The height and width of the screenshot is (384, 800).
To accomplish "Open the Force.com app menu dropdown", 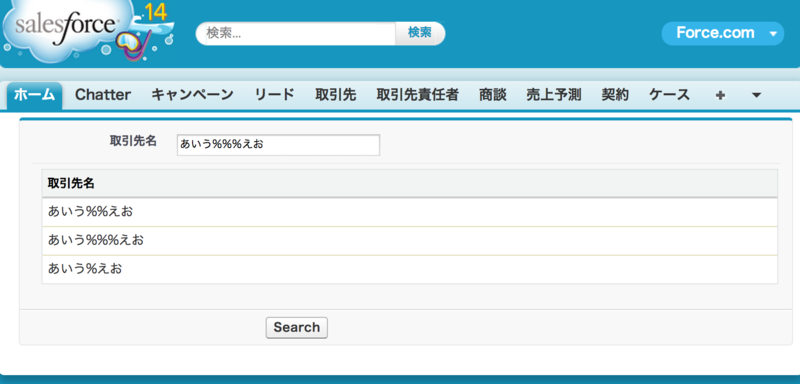I will [722, 33].
